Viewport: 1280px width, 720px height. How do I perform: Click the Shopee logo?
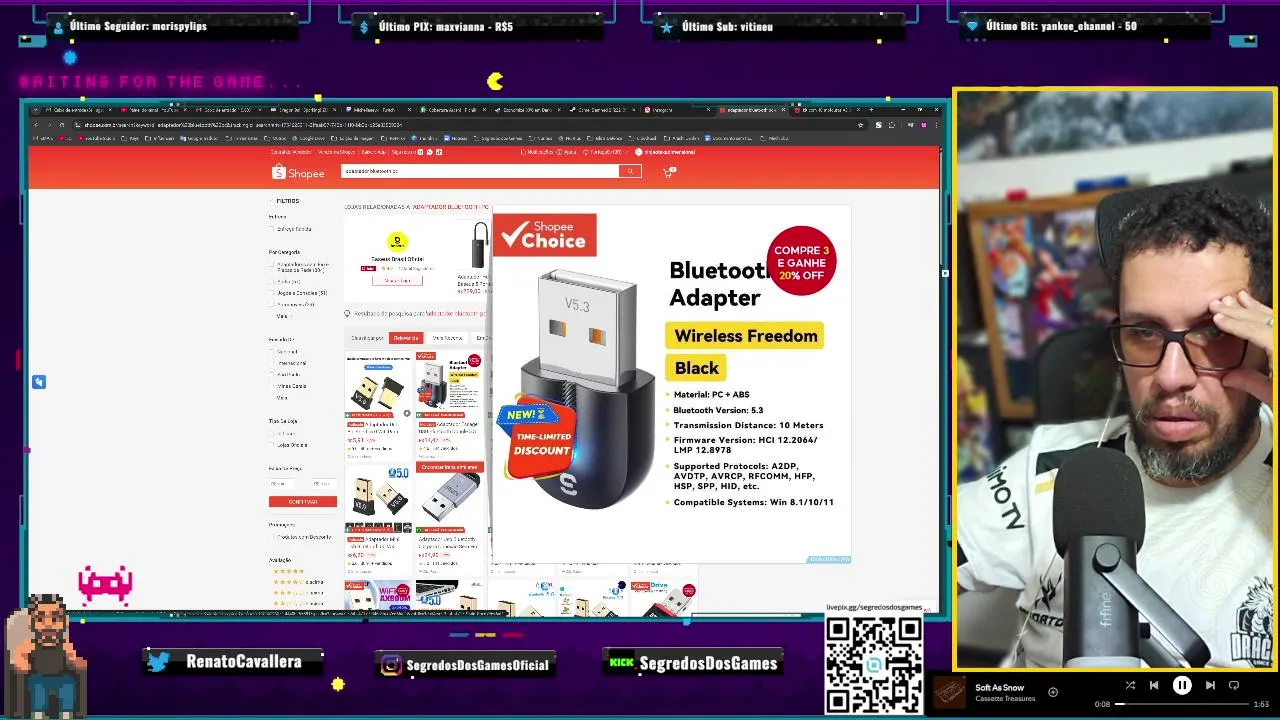point(298,173)
